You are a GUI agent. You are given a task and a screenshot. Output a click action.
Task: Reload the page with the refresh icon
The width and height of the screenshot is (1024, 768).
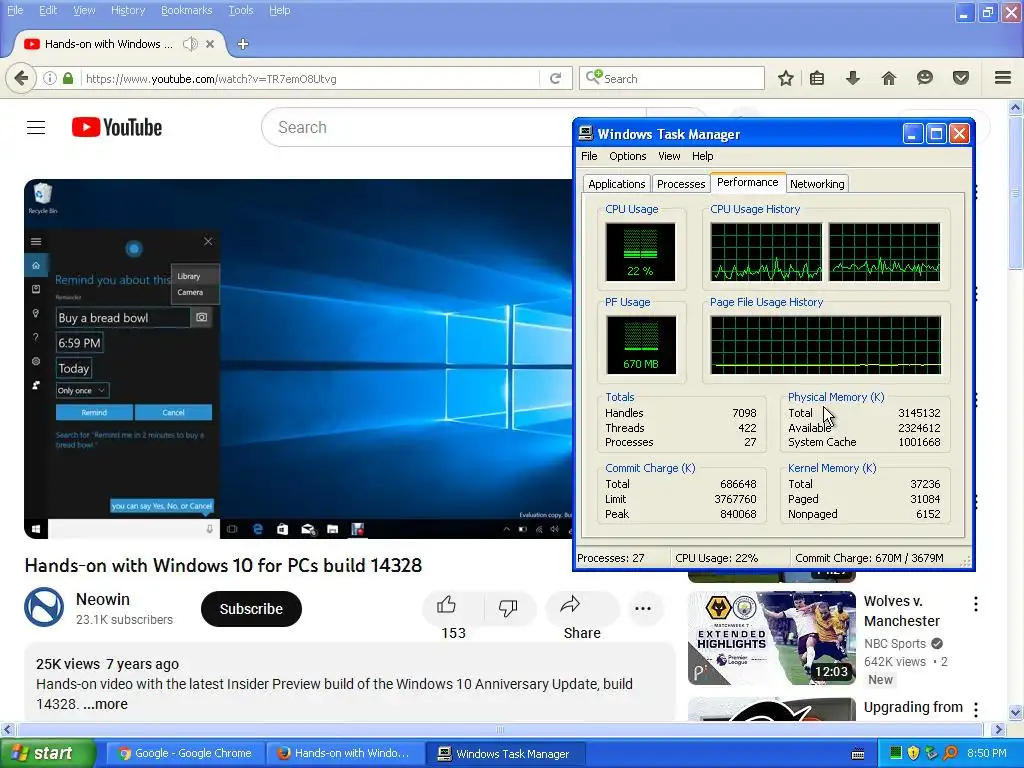(x=555, y=78)
